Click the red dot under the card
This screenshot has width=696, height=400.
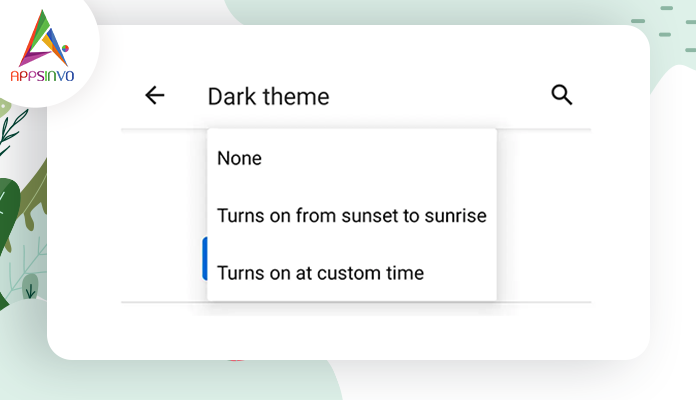[236, 360]
